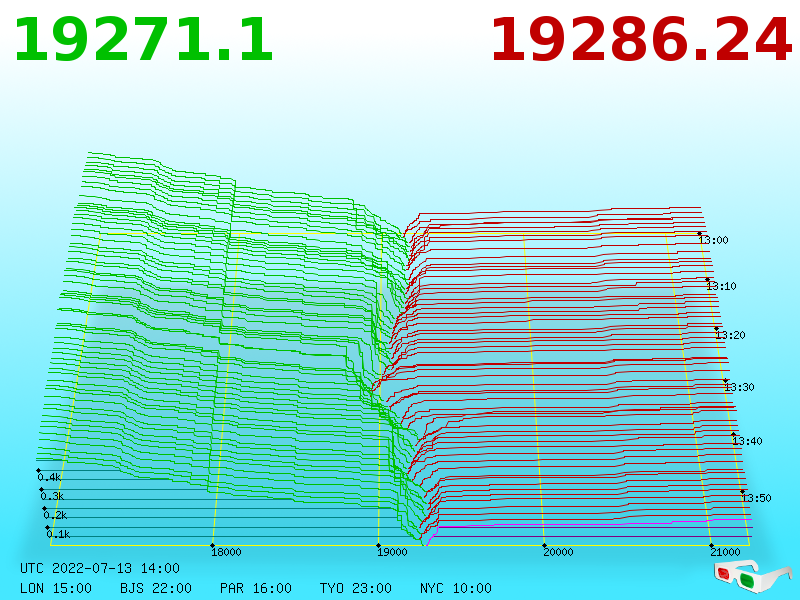
Task: Click the 3D anaglyph glasses icon
Action: [752, 577]
